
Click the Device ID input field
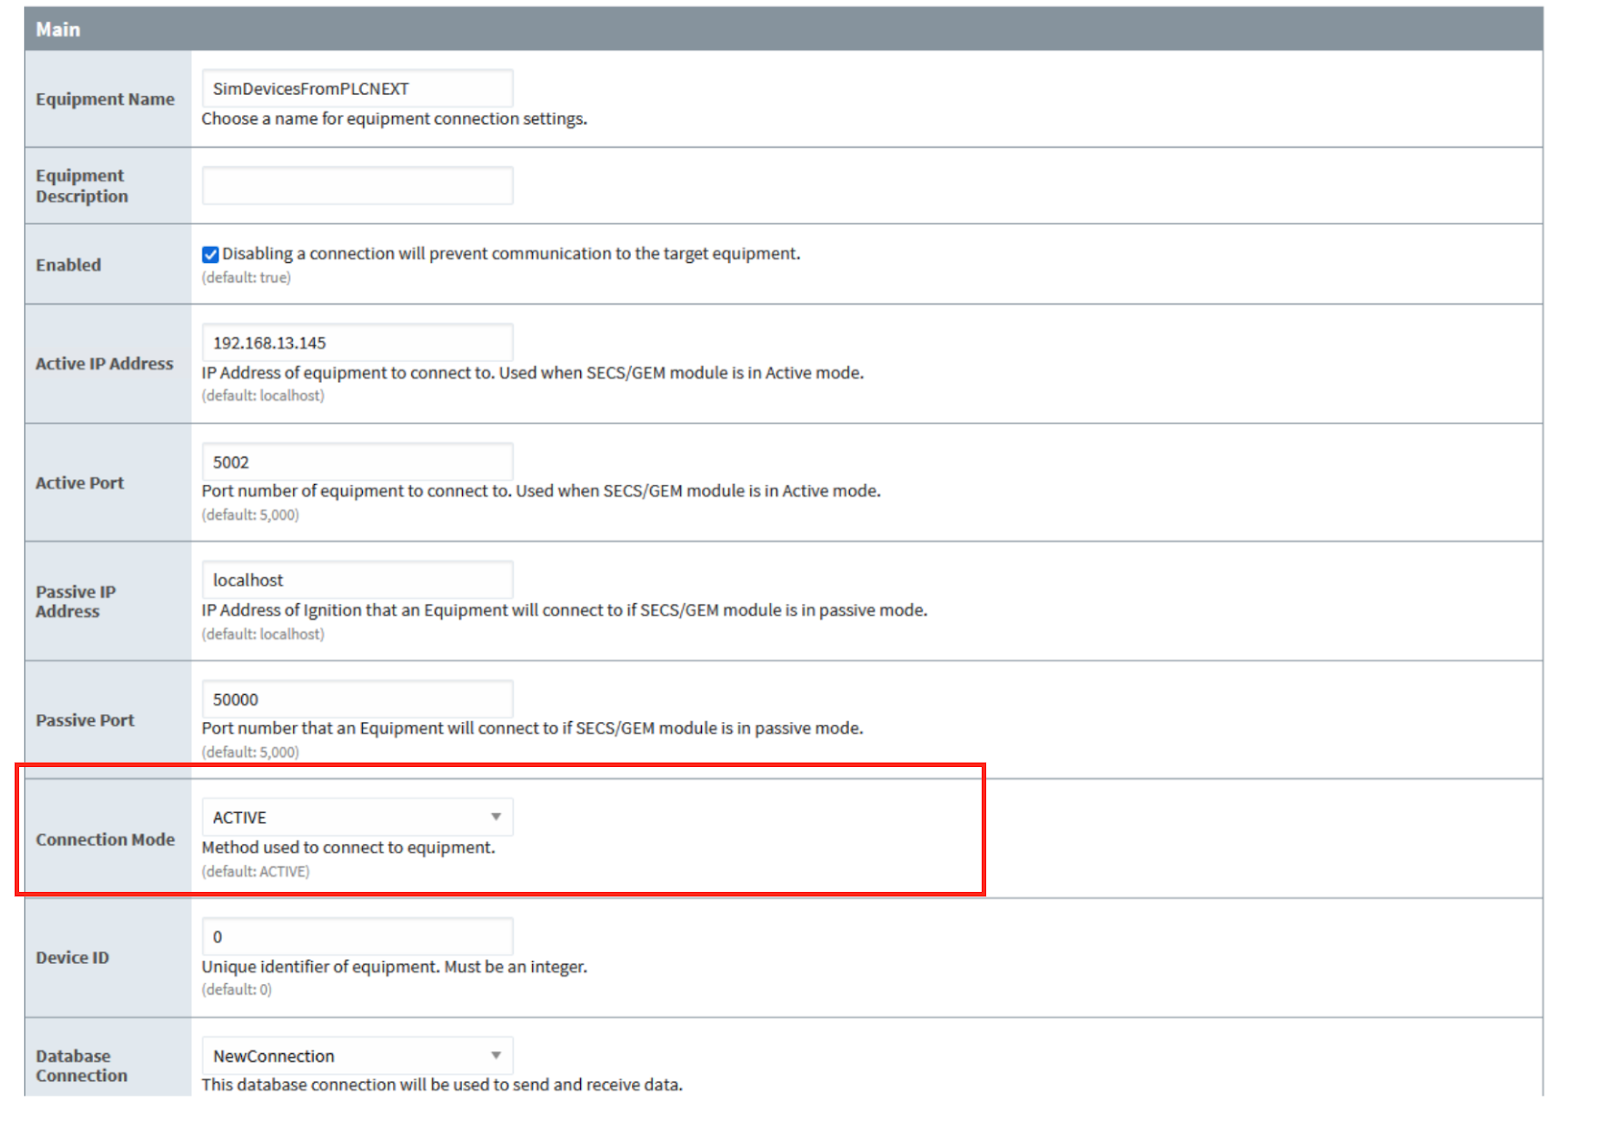point(357,937)
